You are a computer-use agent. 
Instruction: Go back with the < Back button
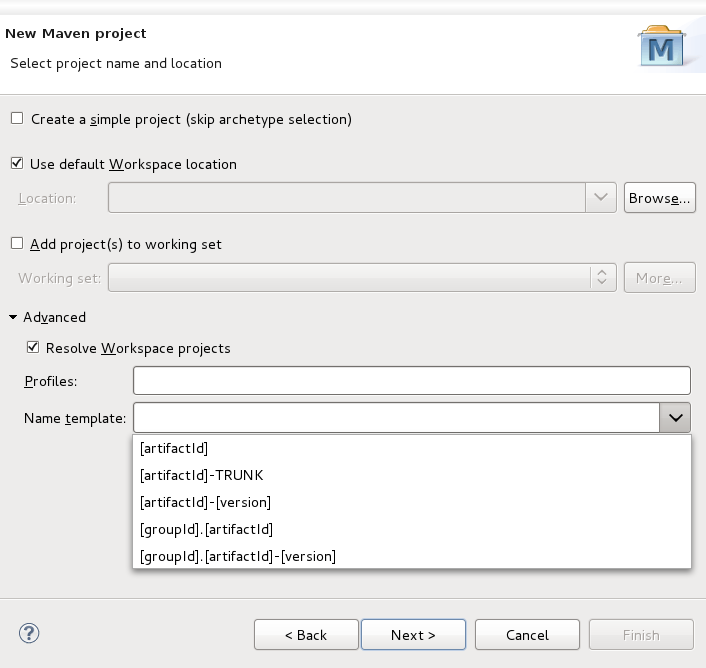tap(306, 635)
